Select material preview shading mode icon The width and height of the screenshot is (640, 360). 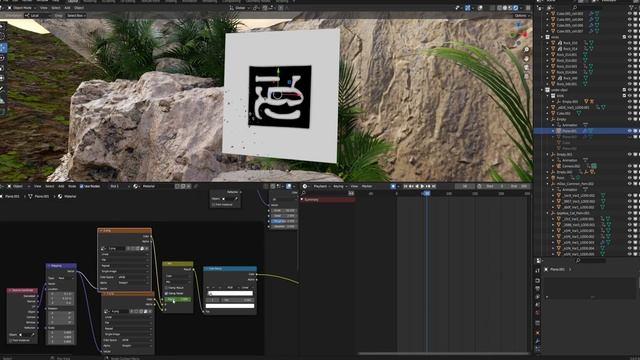pos(510,8)
